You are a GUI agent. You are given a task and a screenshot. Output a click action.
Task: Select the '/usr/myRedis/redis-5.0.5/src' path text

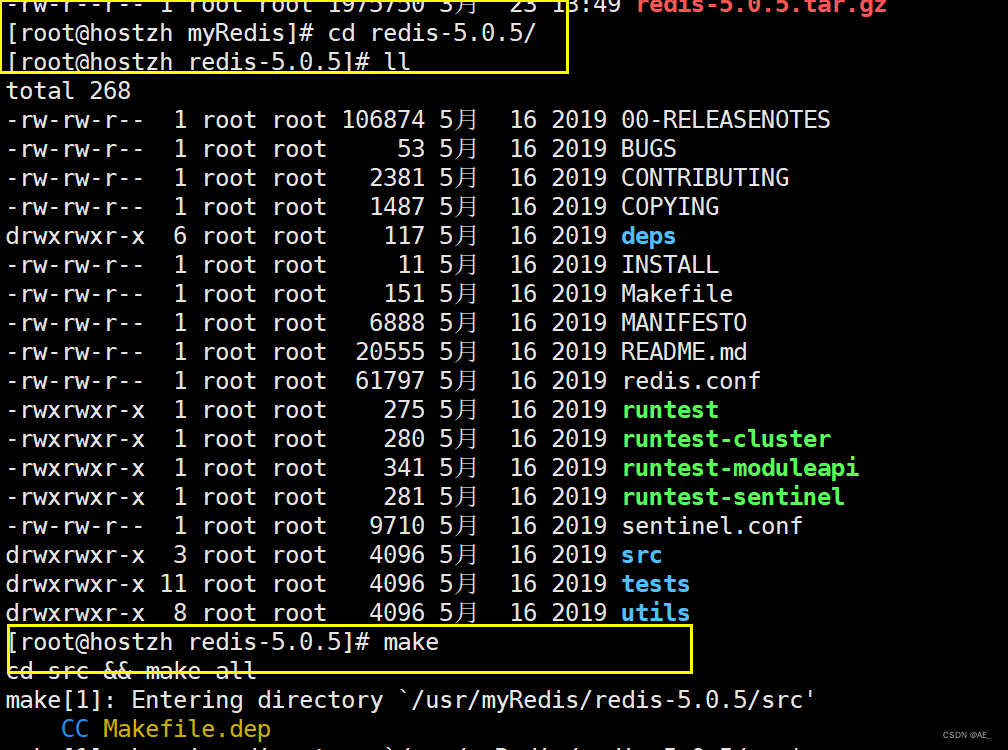point(608,701)
